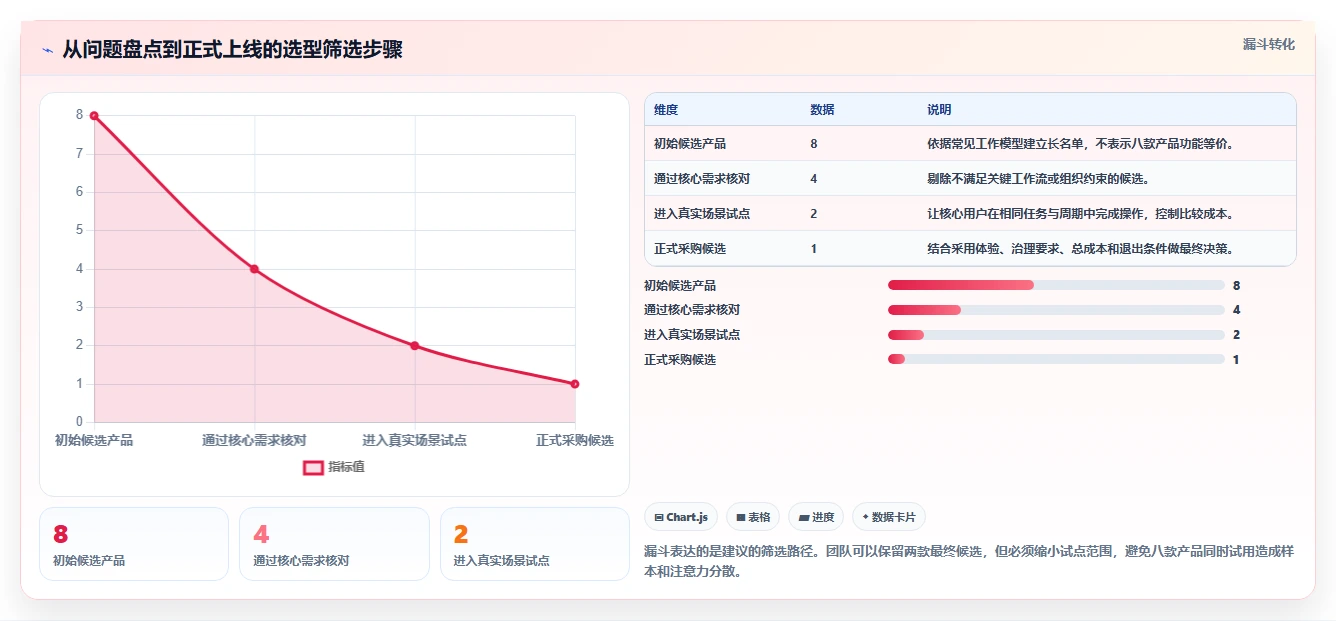Viewport: 1336px width, 621px height.
Task: Click the 通过核心需求核对 table row cell
Action: pos(702,179)
